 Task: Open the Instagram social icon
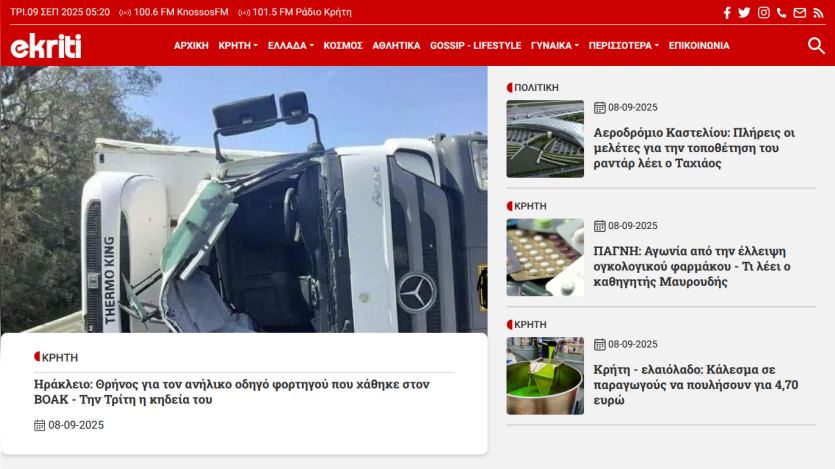click(764, 13)
